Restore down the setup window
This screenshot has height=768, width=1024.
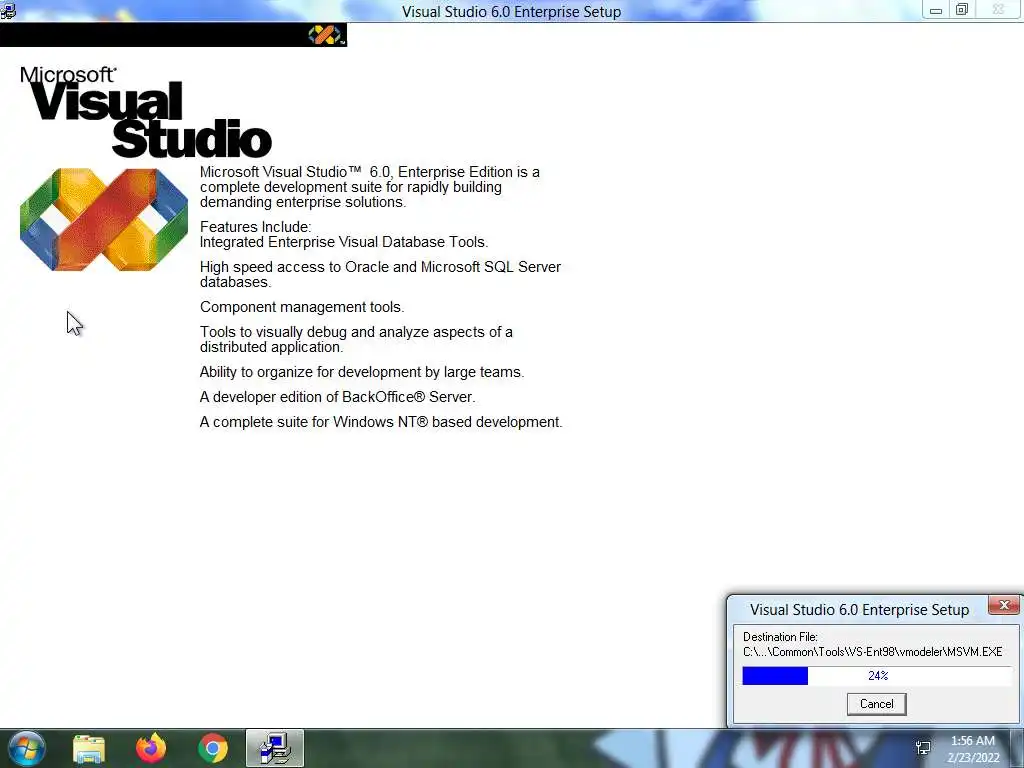pyautogui.click(x=961, y=10)
